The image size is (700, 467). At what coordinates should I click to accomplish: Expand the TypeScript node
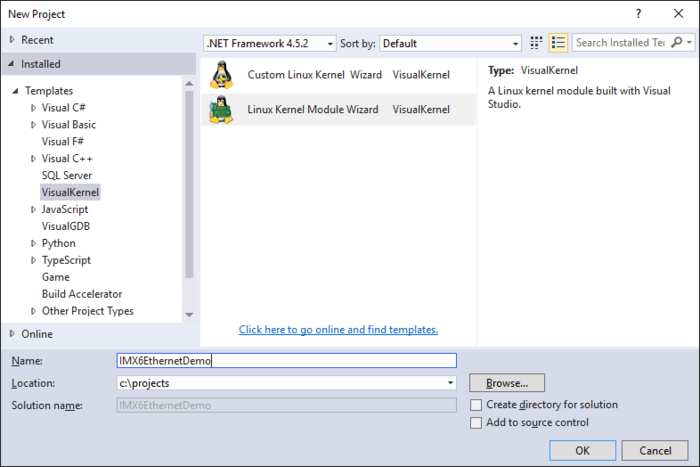point(33,260)
